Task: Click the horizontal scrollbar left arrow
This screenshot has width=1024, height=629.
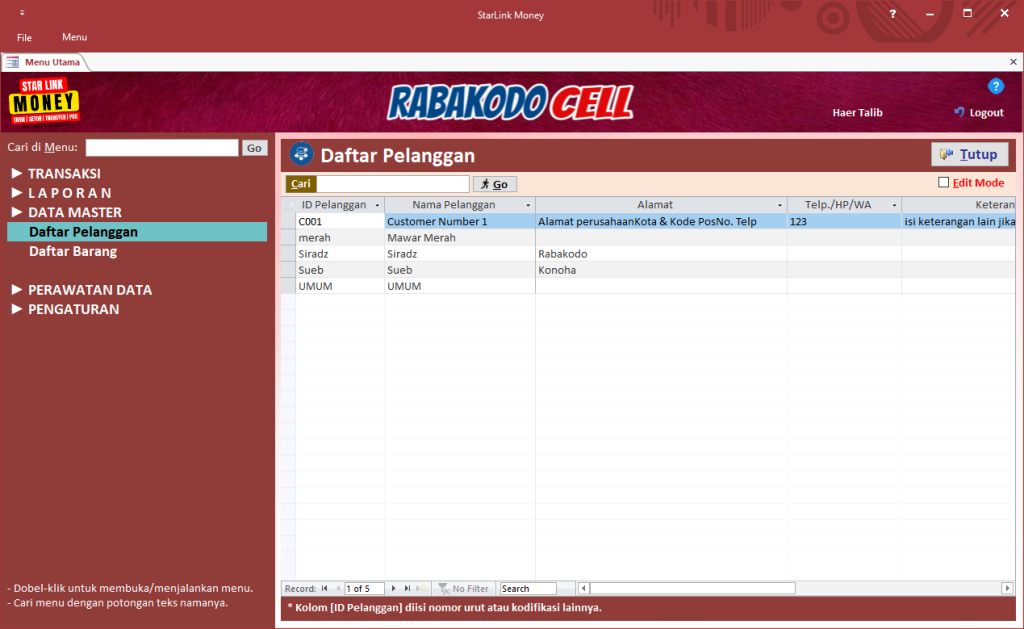Action: pyautogui.click(x=584, y=589)
